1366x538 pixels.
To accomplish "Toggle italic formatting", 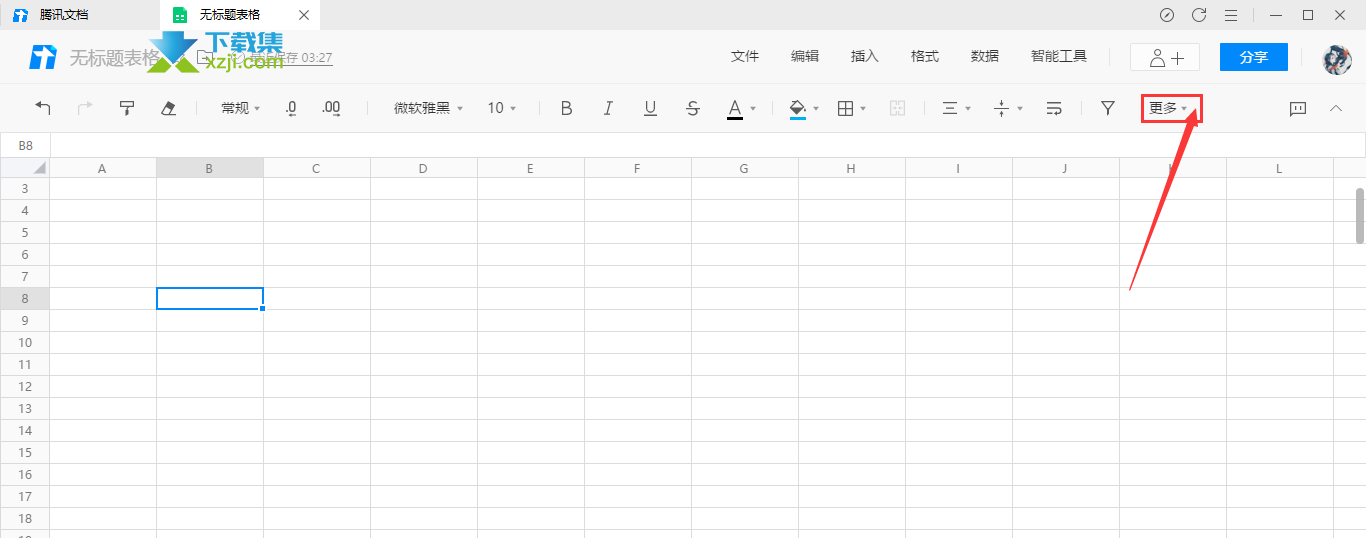I will pos(608,108).
